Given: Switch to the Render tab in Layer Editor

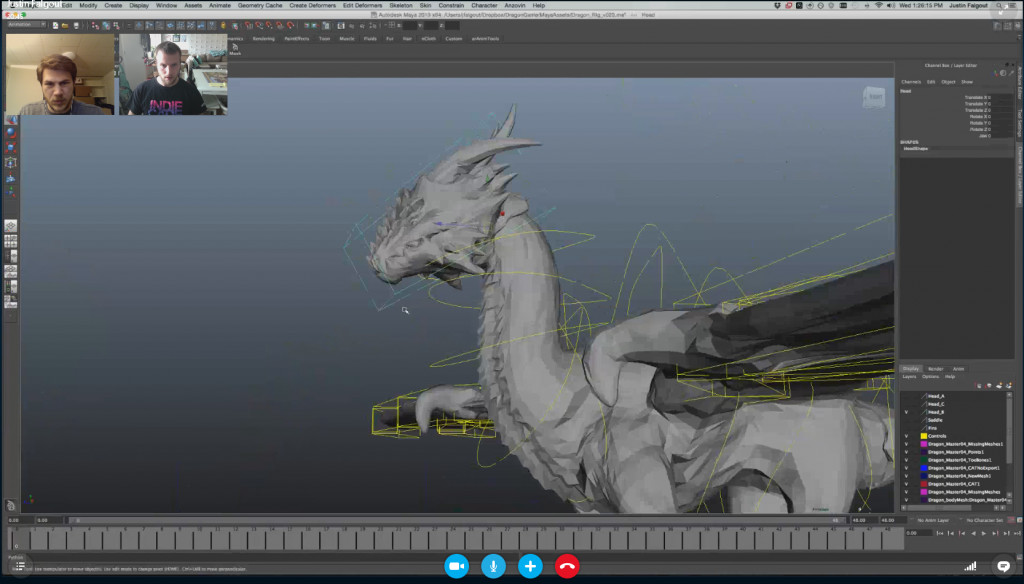Looking at the screenshot, I should click(x=936, y=369).
